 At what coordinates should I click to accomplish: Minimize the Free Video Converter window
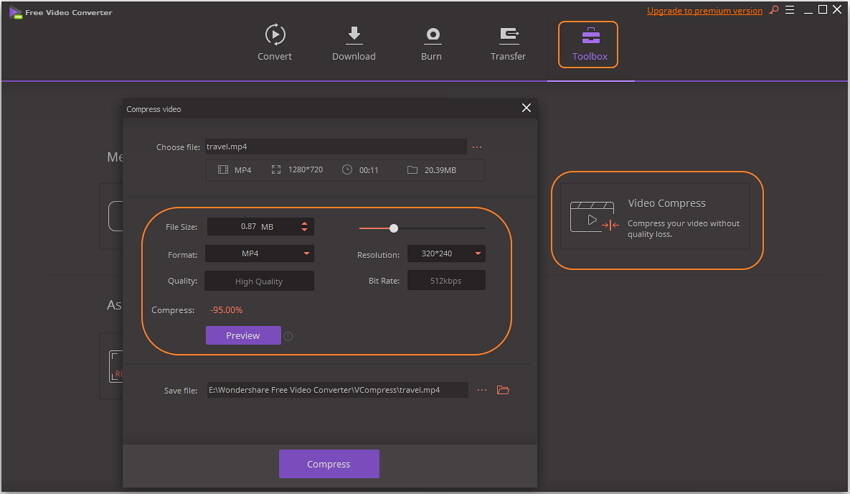coord(808,10)
